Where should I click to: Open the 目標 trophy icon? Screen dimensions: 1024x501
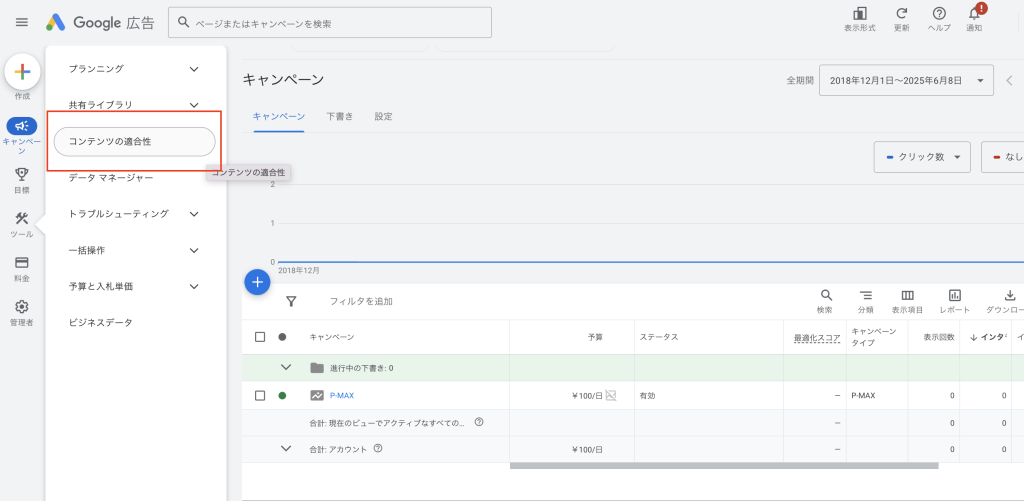point(22,174)
